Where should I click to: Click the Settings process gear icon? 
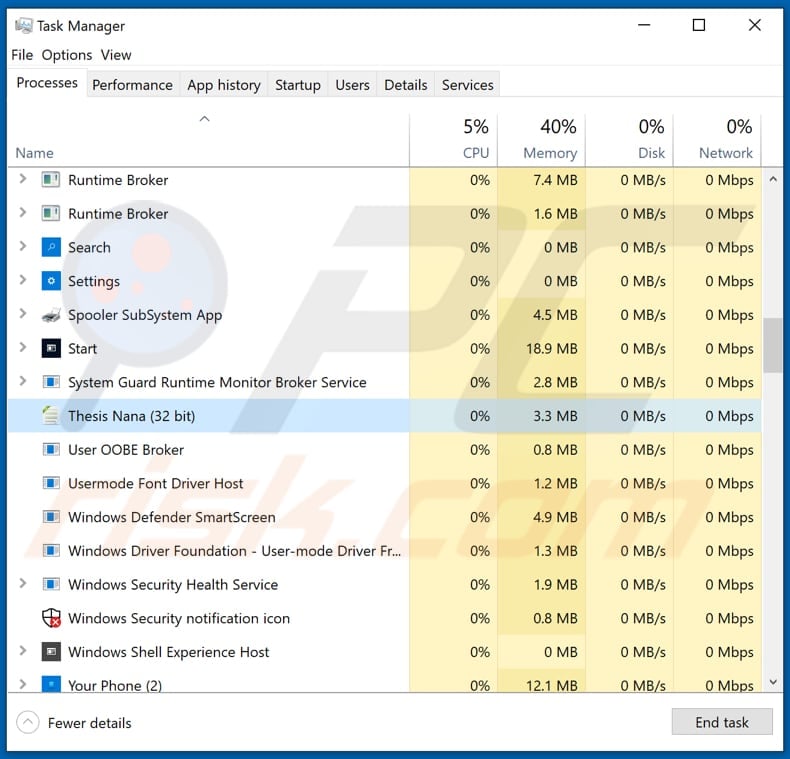point(51,281)
